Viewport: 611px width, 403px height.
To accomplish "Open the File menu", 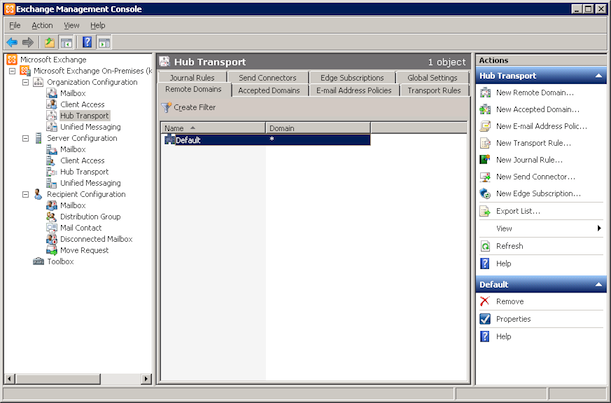I will click(x=15, y=26).
